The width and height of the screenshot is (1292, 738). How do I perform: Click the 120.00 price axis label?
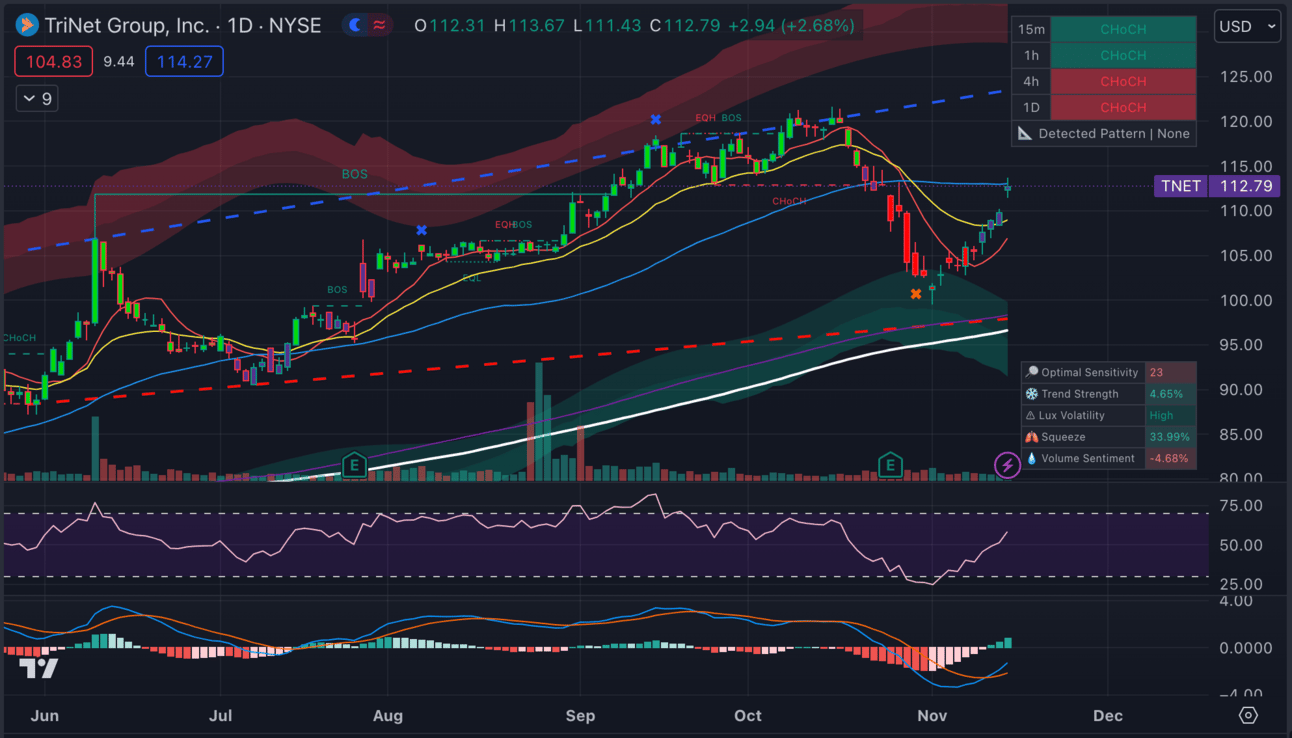(1245, 122)
